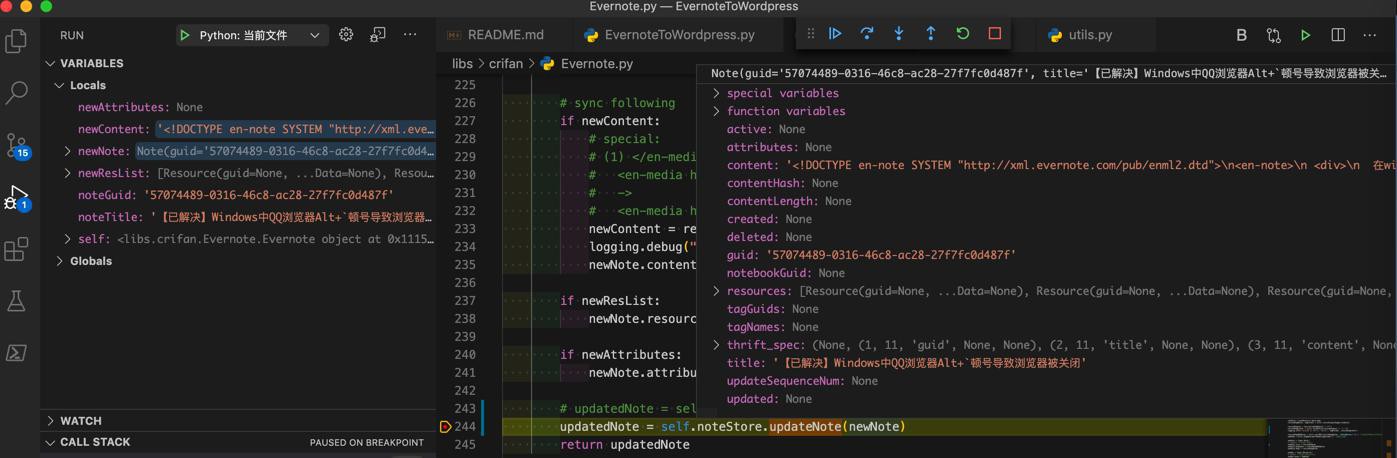Select the noteTitle variable row
This screenshot has height=458, width=1397.
[238, 217]
